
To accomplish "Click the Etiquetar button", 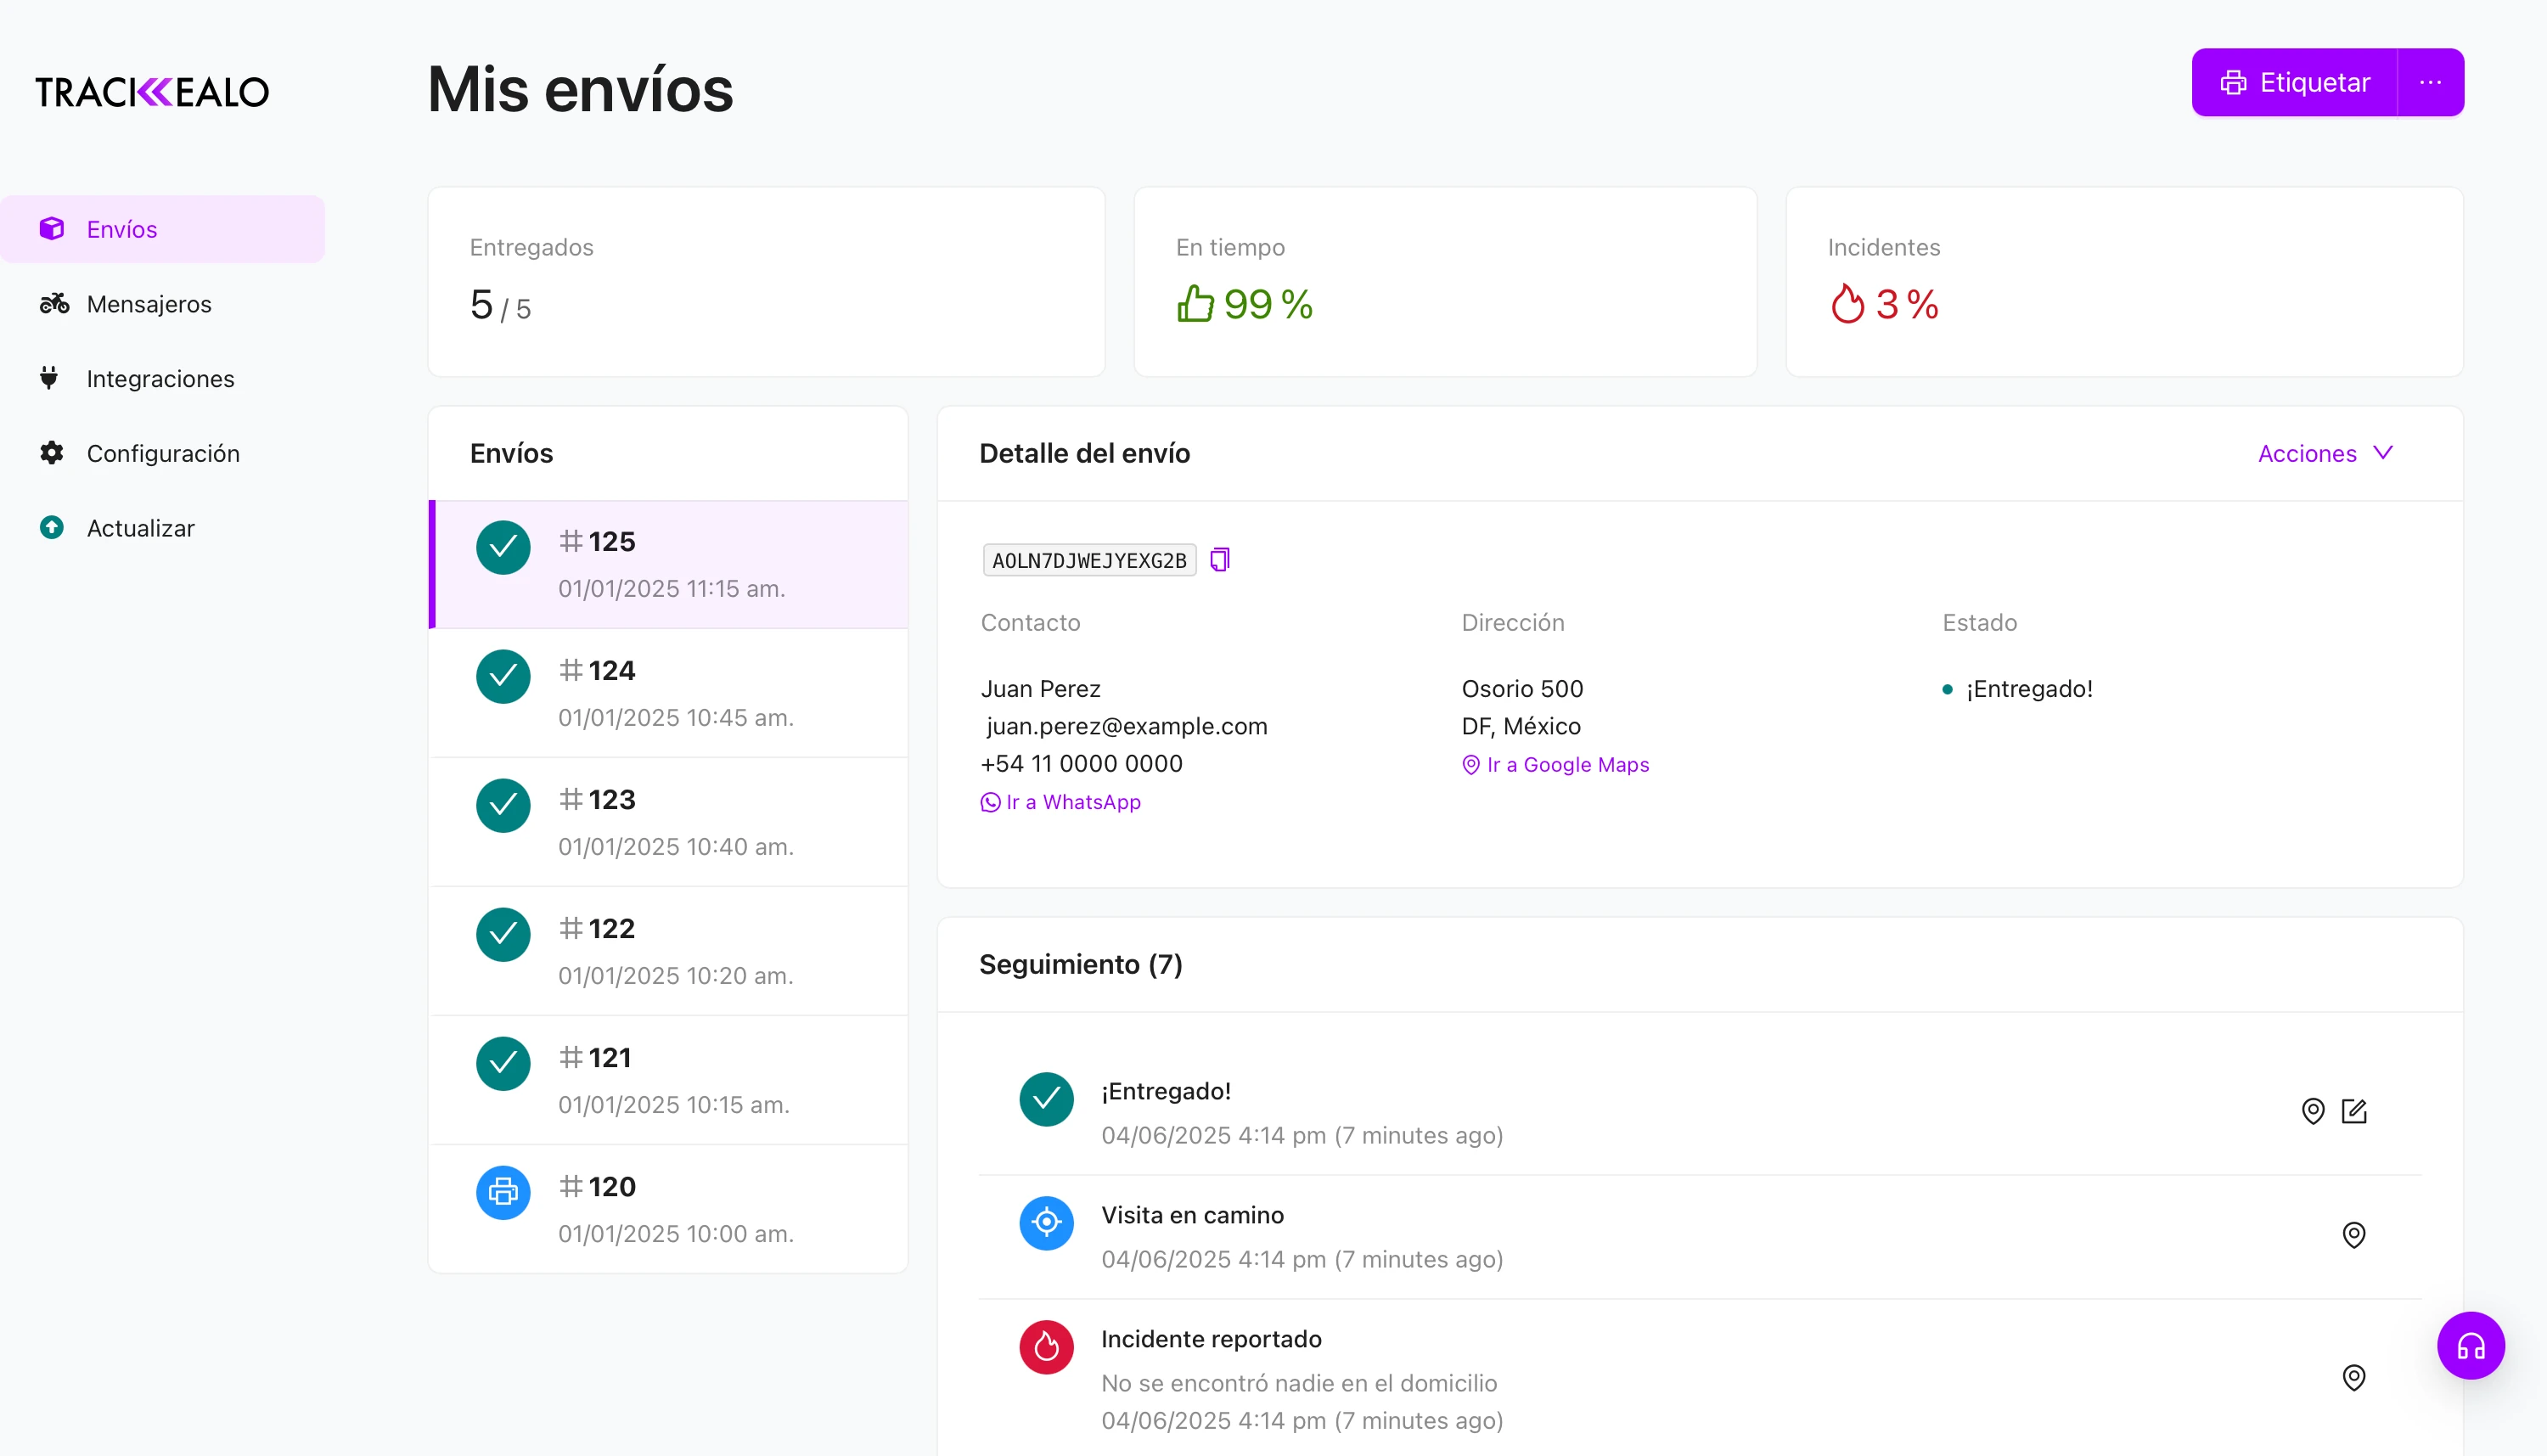I will 2294,82.
